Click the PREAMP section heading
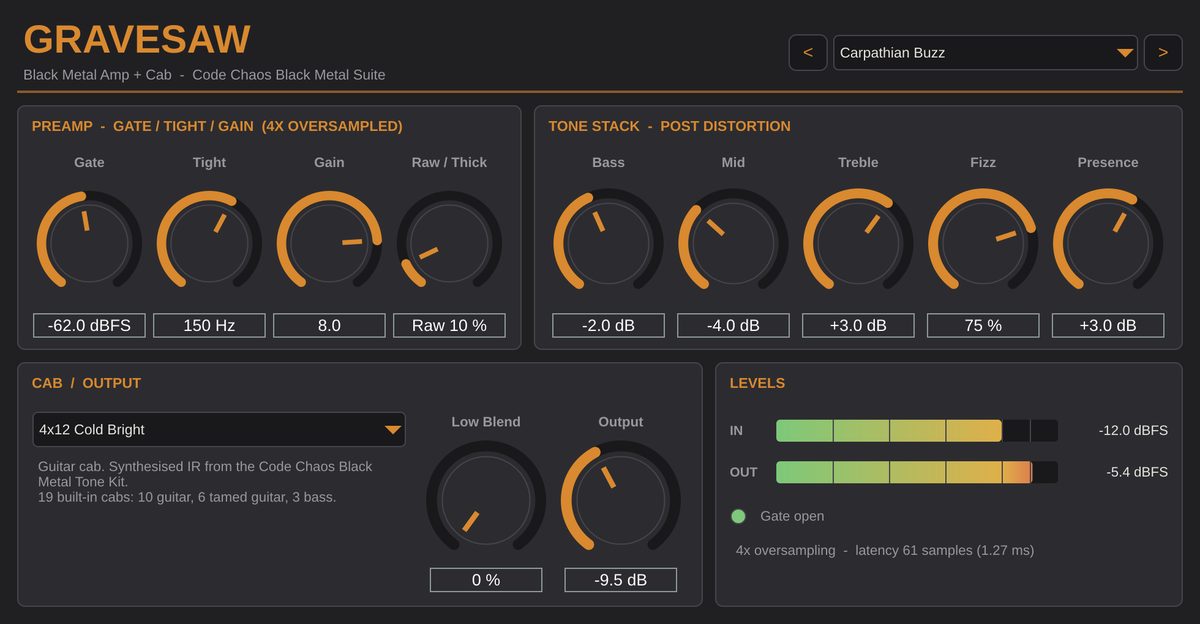This screenshot has width=1200, height=624. tap(217, 126)
